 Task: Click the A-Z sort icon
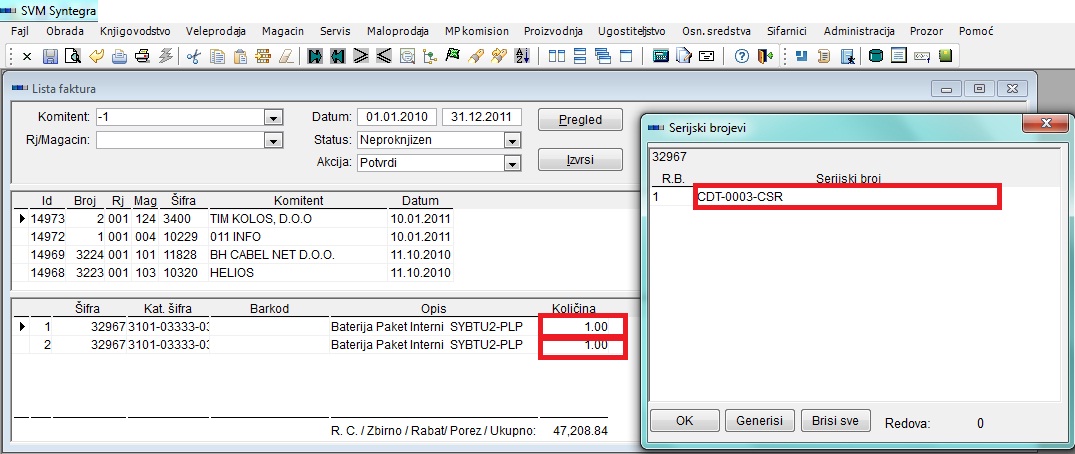(x=521, y=56)
